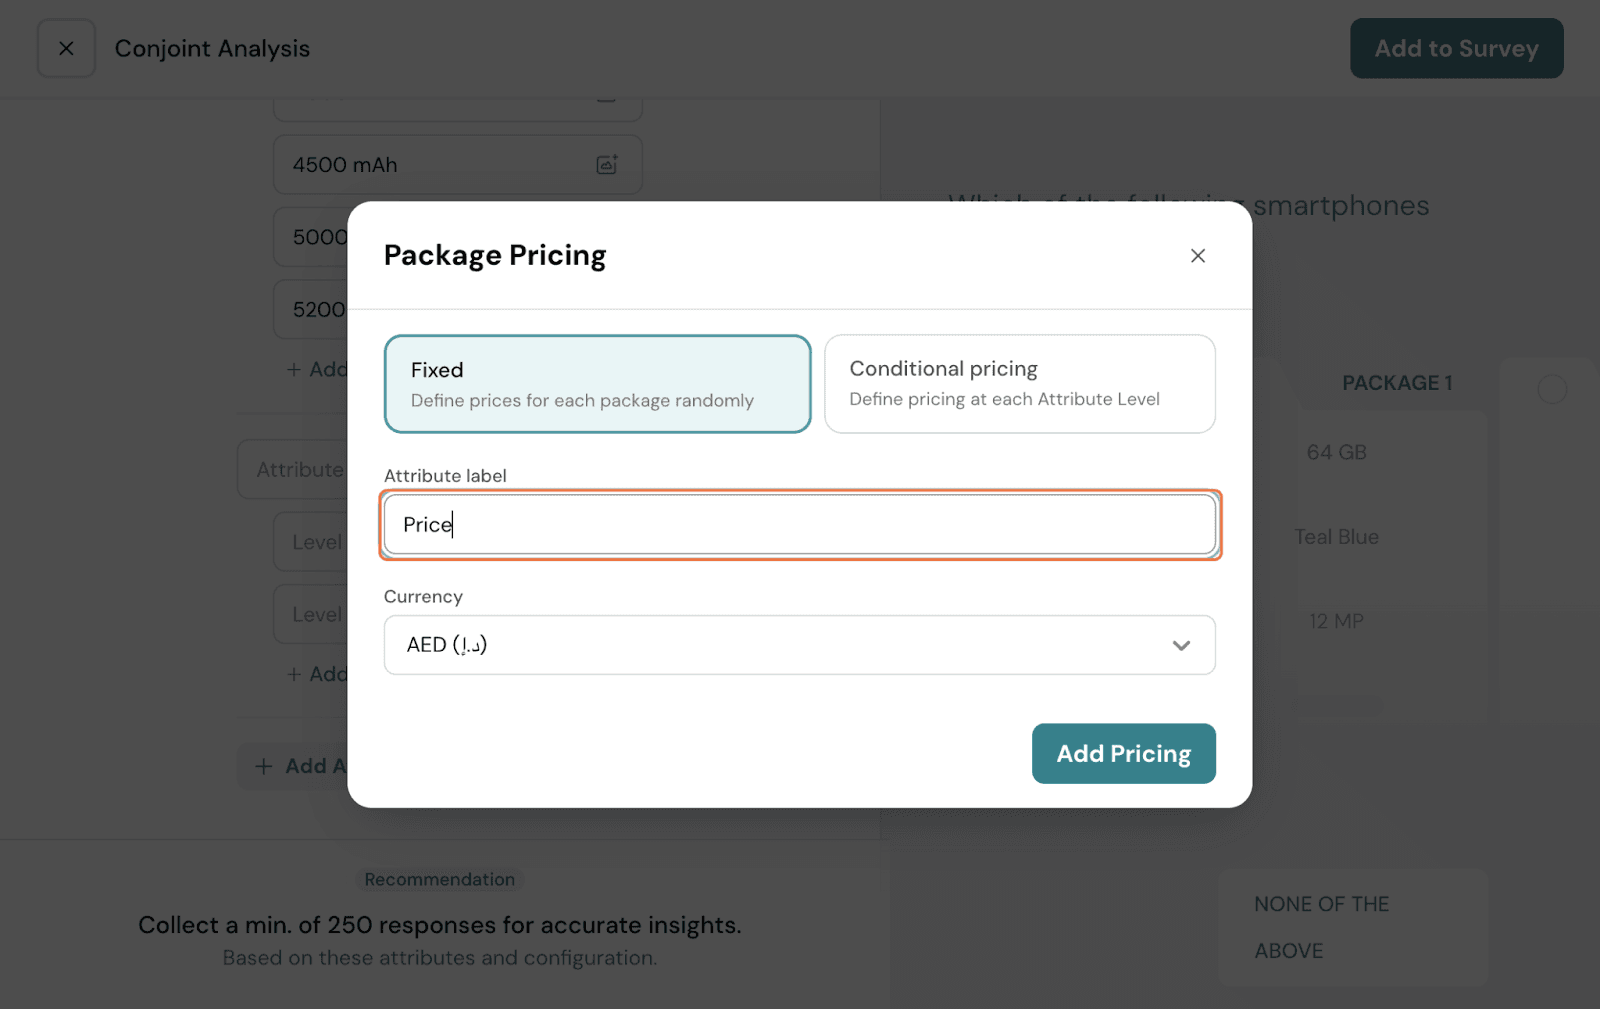Choose the Conditional pricing option
This screenshot has width=1600, height=1009.
[x=1019, y=384]
